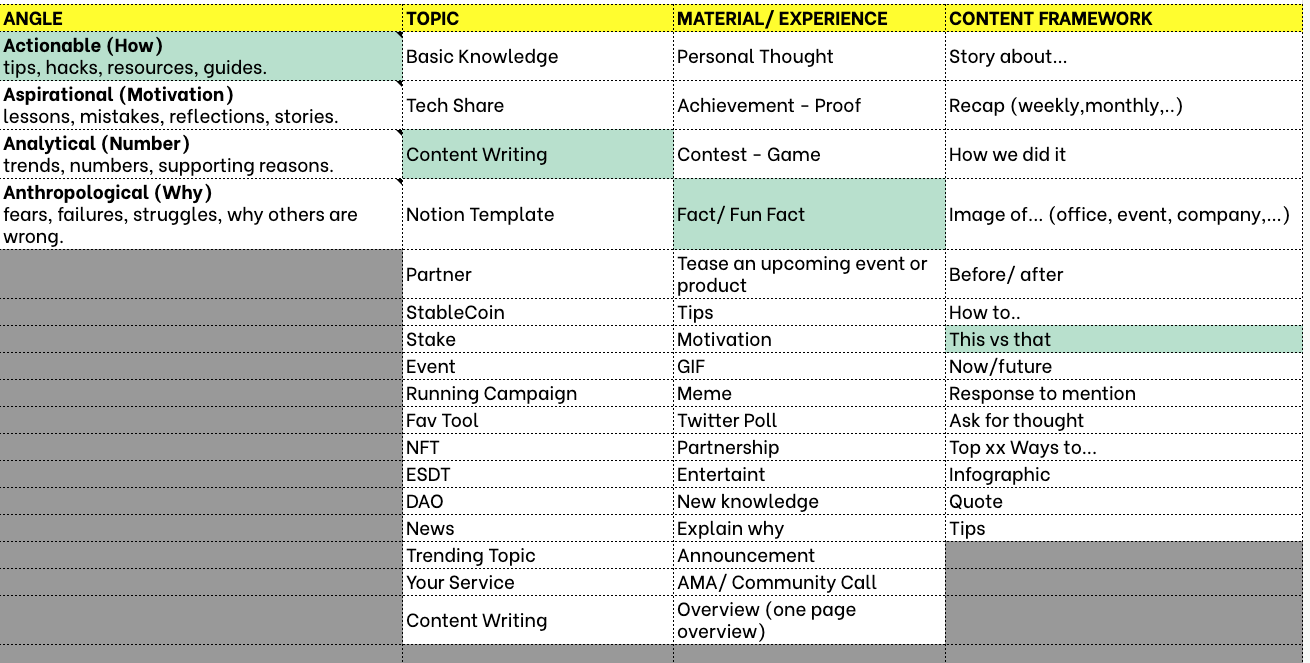The width and height of the screenshot is (1310, 663).
Task: Select the Analytical (Number) angle cell
Action: [200, 154]
